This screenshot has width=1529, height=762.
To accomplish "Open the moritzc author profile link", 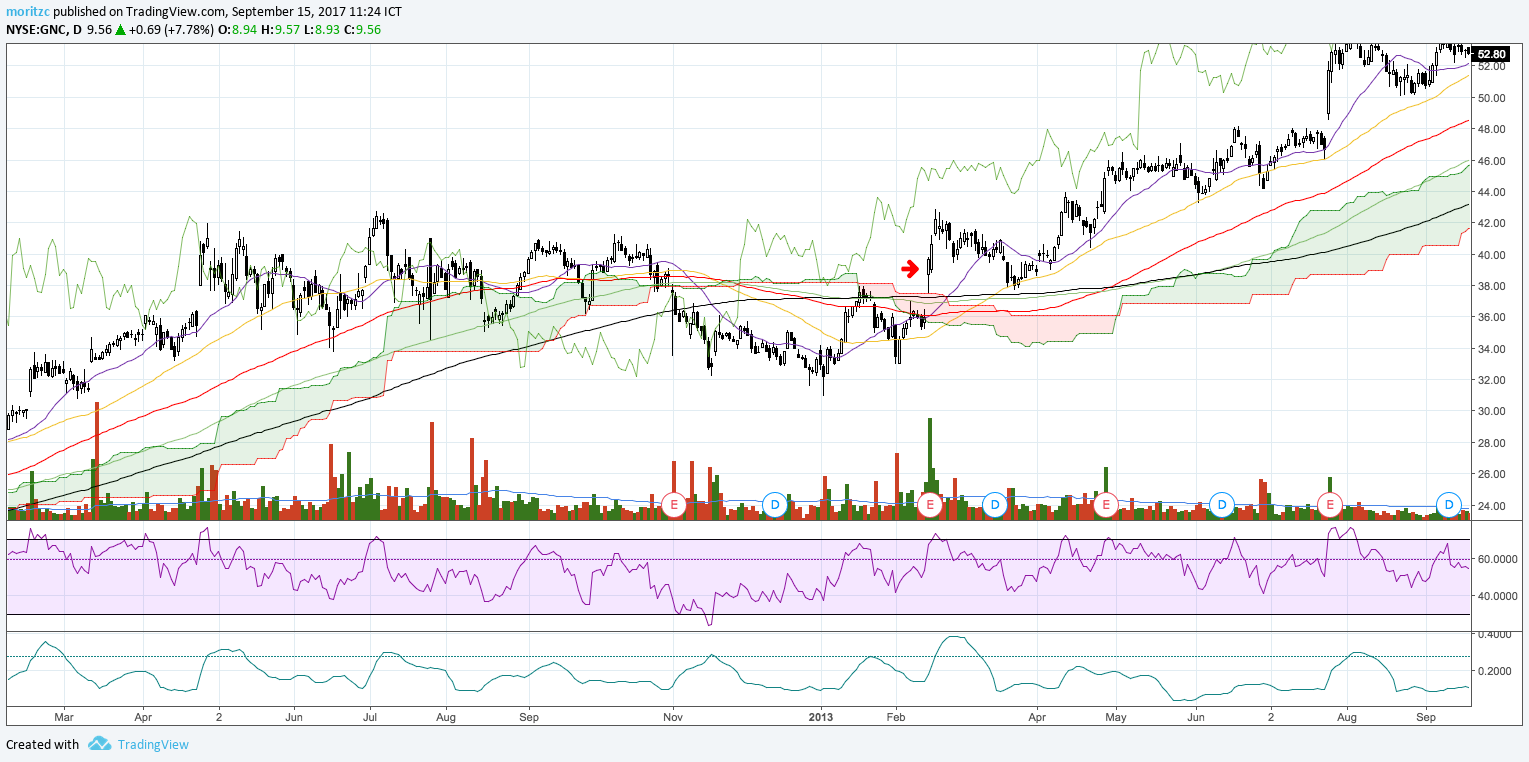I will pos(27,12).
